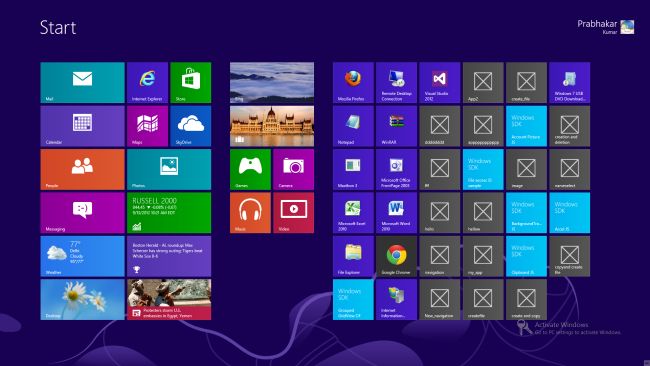Screen dimensions: 650x366
Task: Open the Mail tile
Action: tap(82, 82)
